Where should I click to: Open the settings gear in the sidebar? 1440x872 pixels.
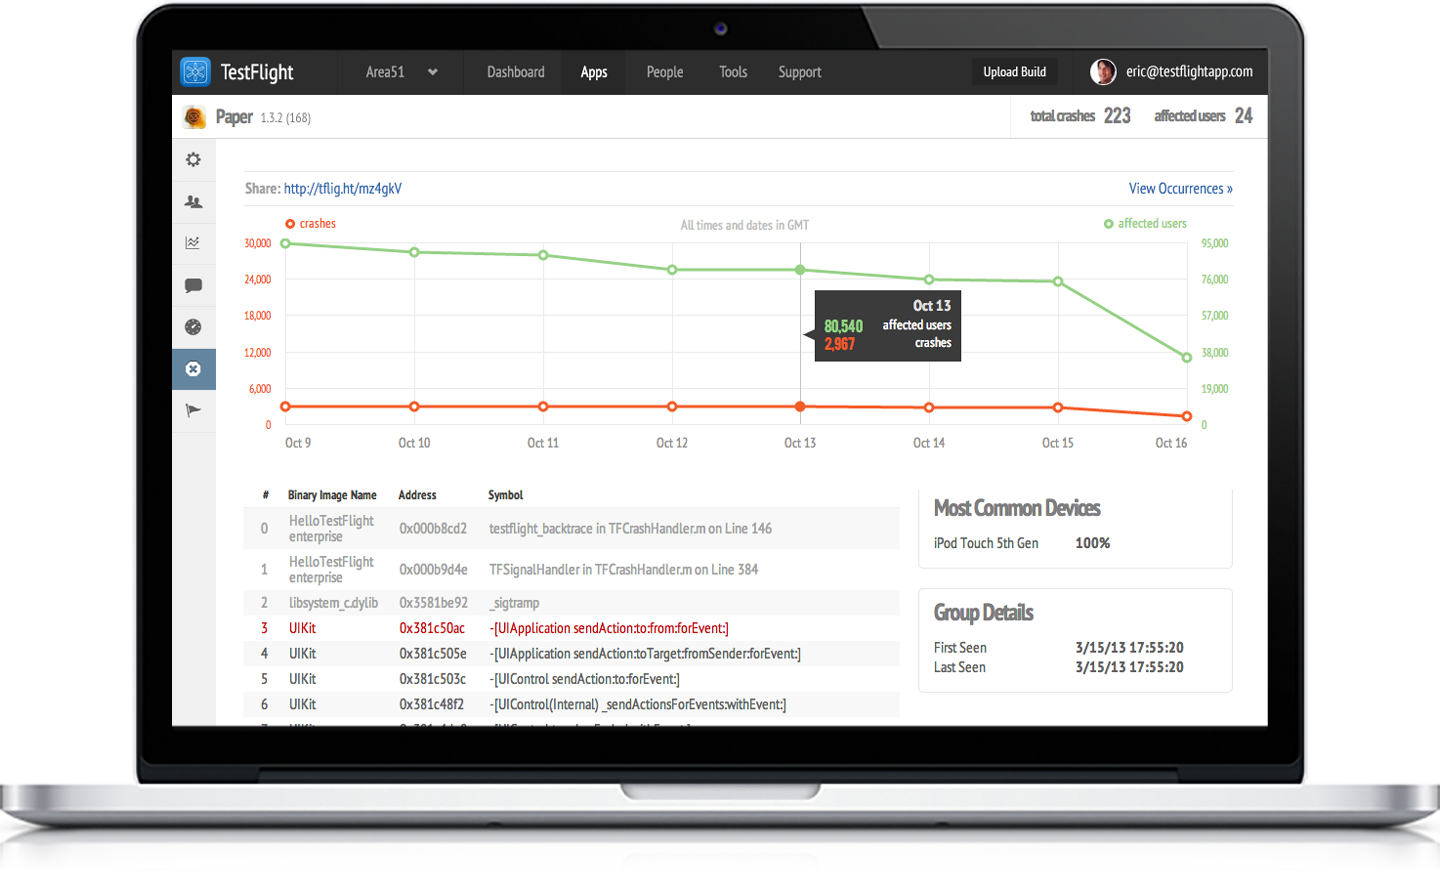pos(193,160)
